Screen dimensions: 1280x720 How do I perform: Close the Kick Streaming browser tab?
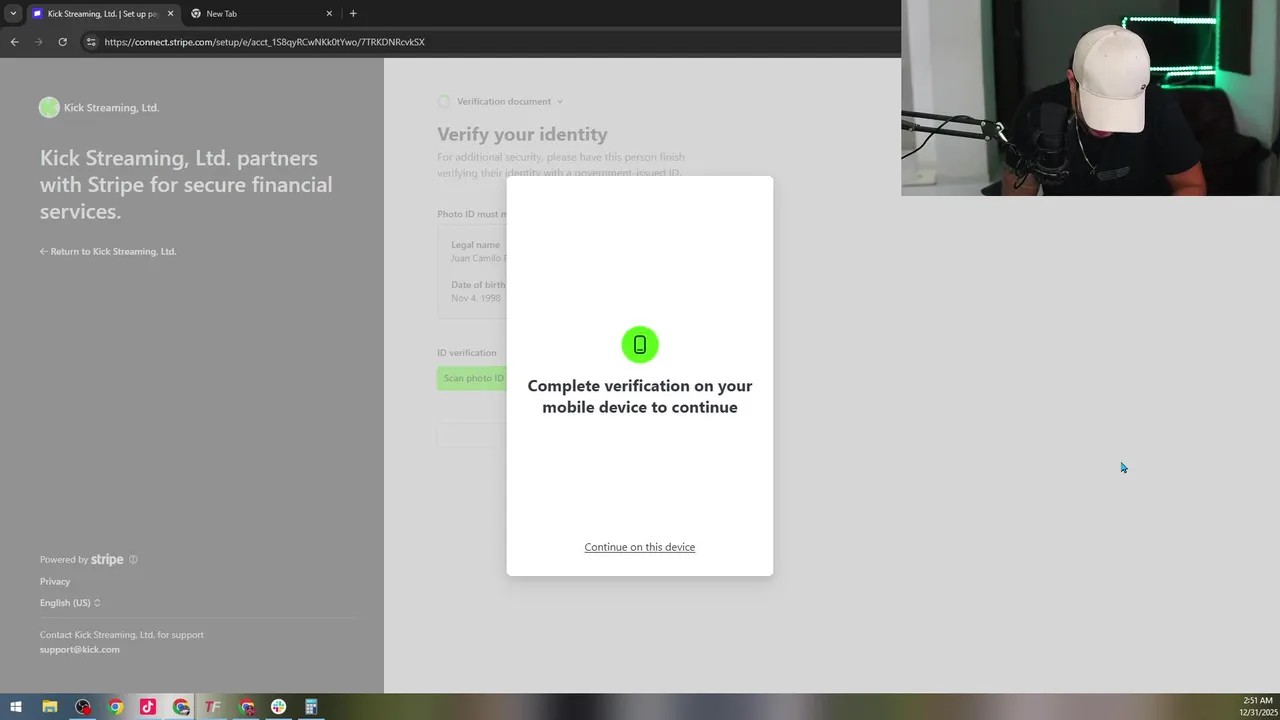point(170,14)
